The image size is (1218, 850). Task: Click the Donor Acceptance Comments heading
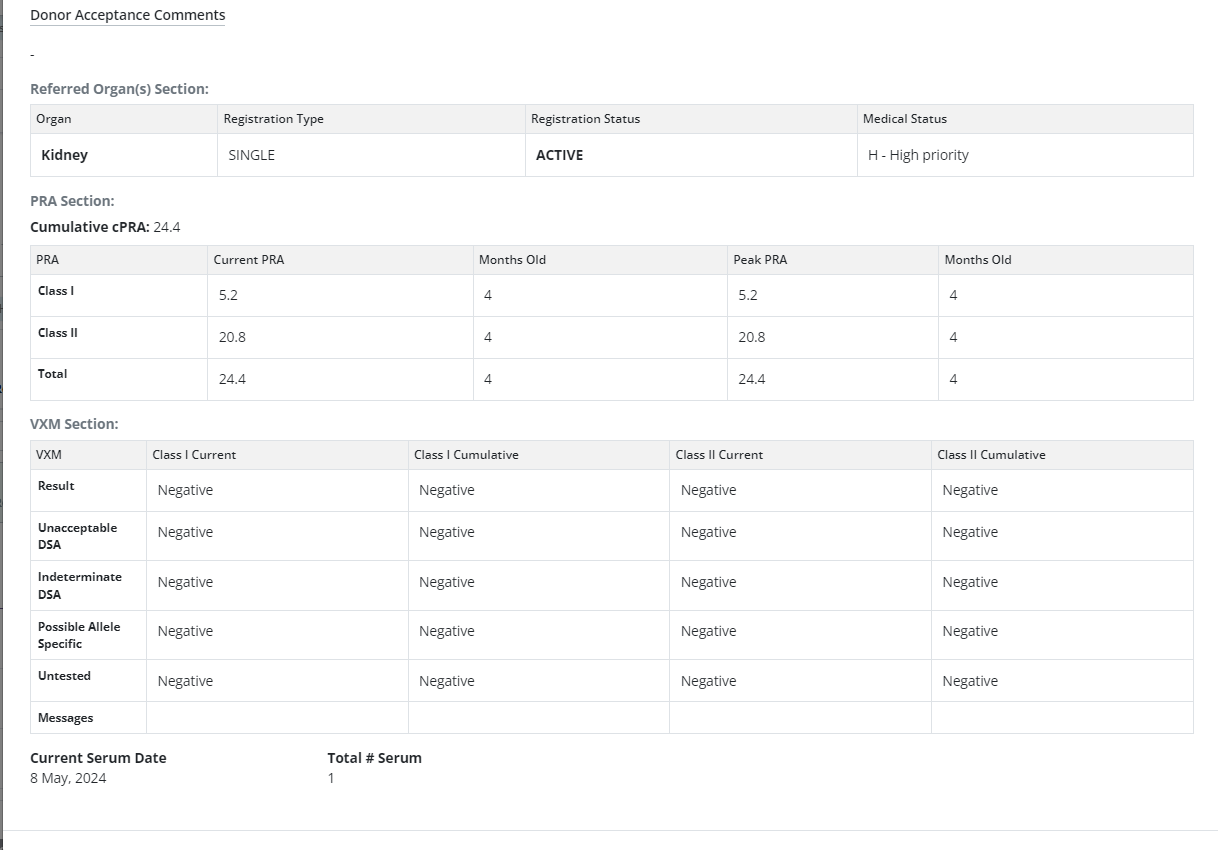pos(127,15)
